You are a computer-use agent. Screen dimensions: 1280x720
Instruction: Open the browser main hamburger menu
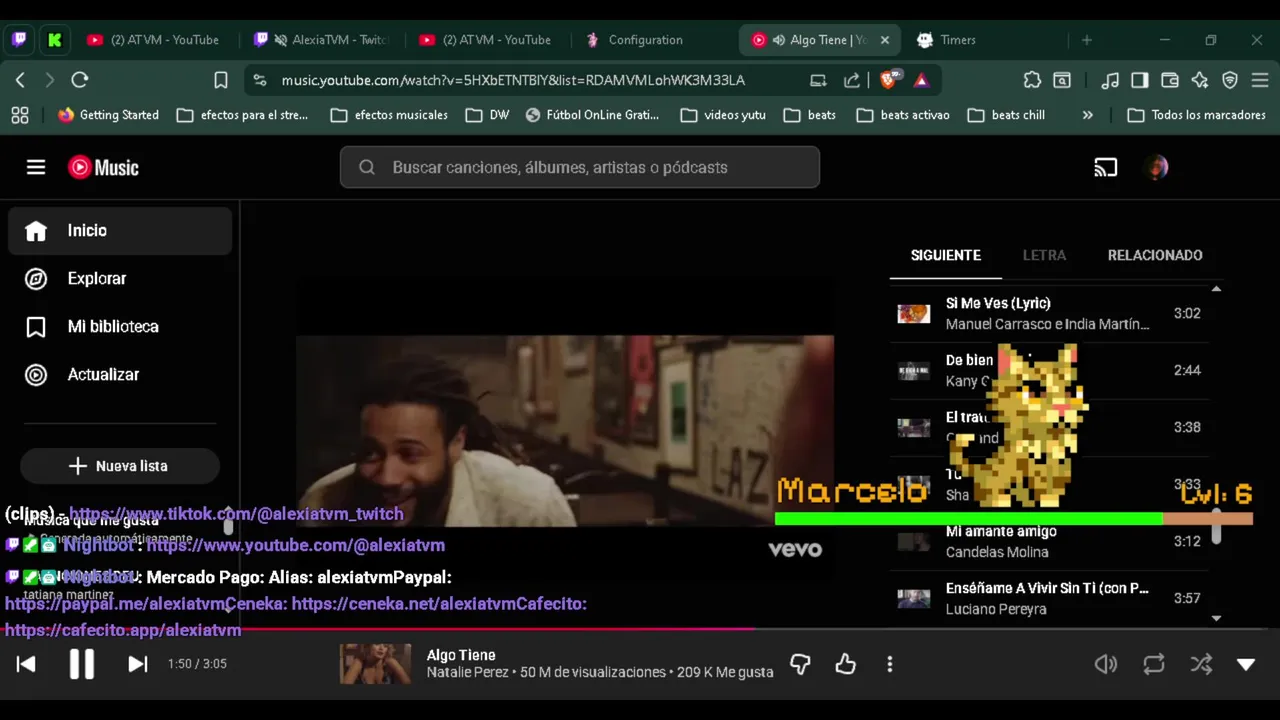pos(1260,80)
